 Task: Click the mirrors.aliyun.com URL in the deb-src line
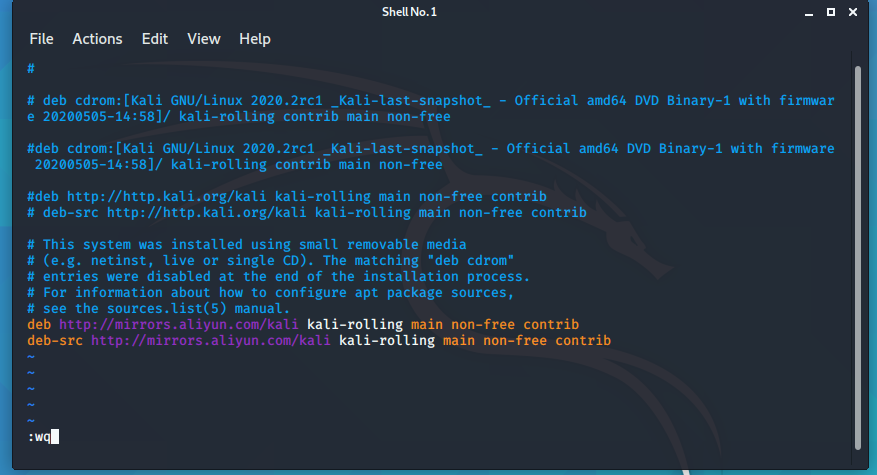coord(211,340)
